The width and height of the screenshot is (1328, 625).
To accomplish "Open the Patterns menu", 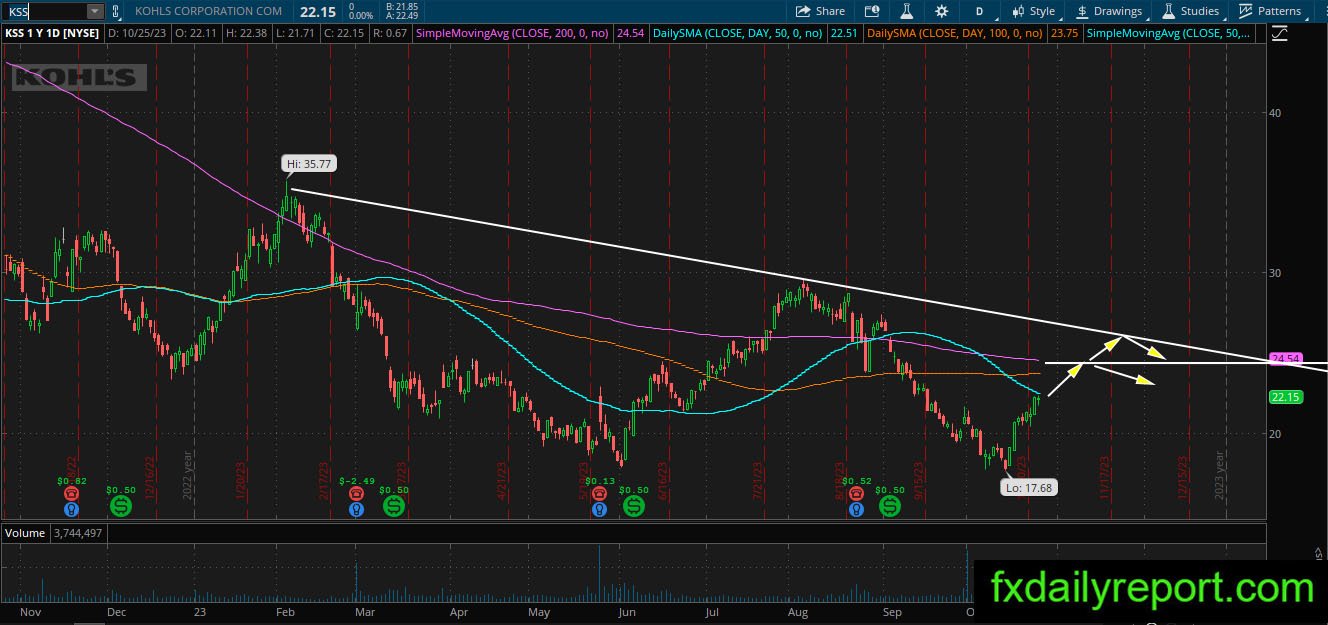I will coord(1270,11).
